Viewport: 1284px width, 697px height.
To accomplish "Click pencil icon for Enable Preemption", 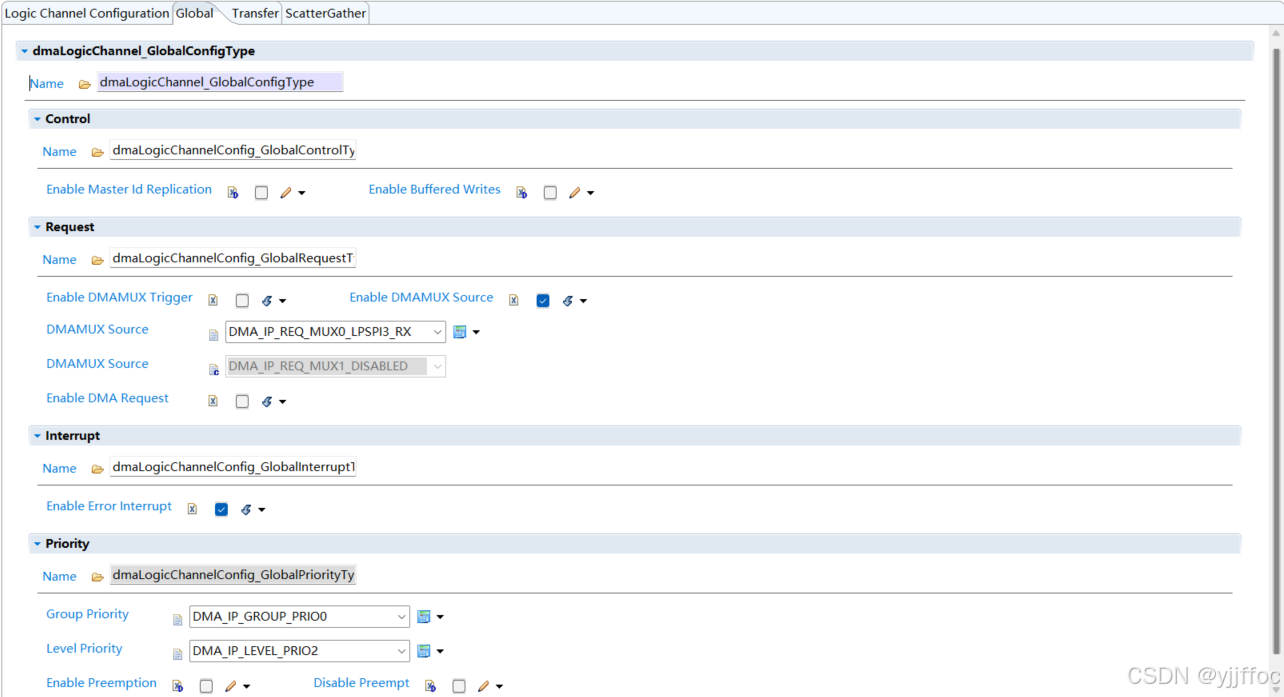I will point(230,687).
